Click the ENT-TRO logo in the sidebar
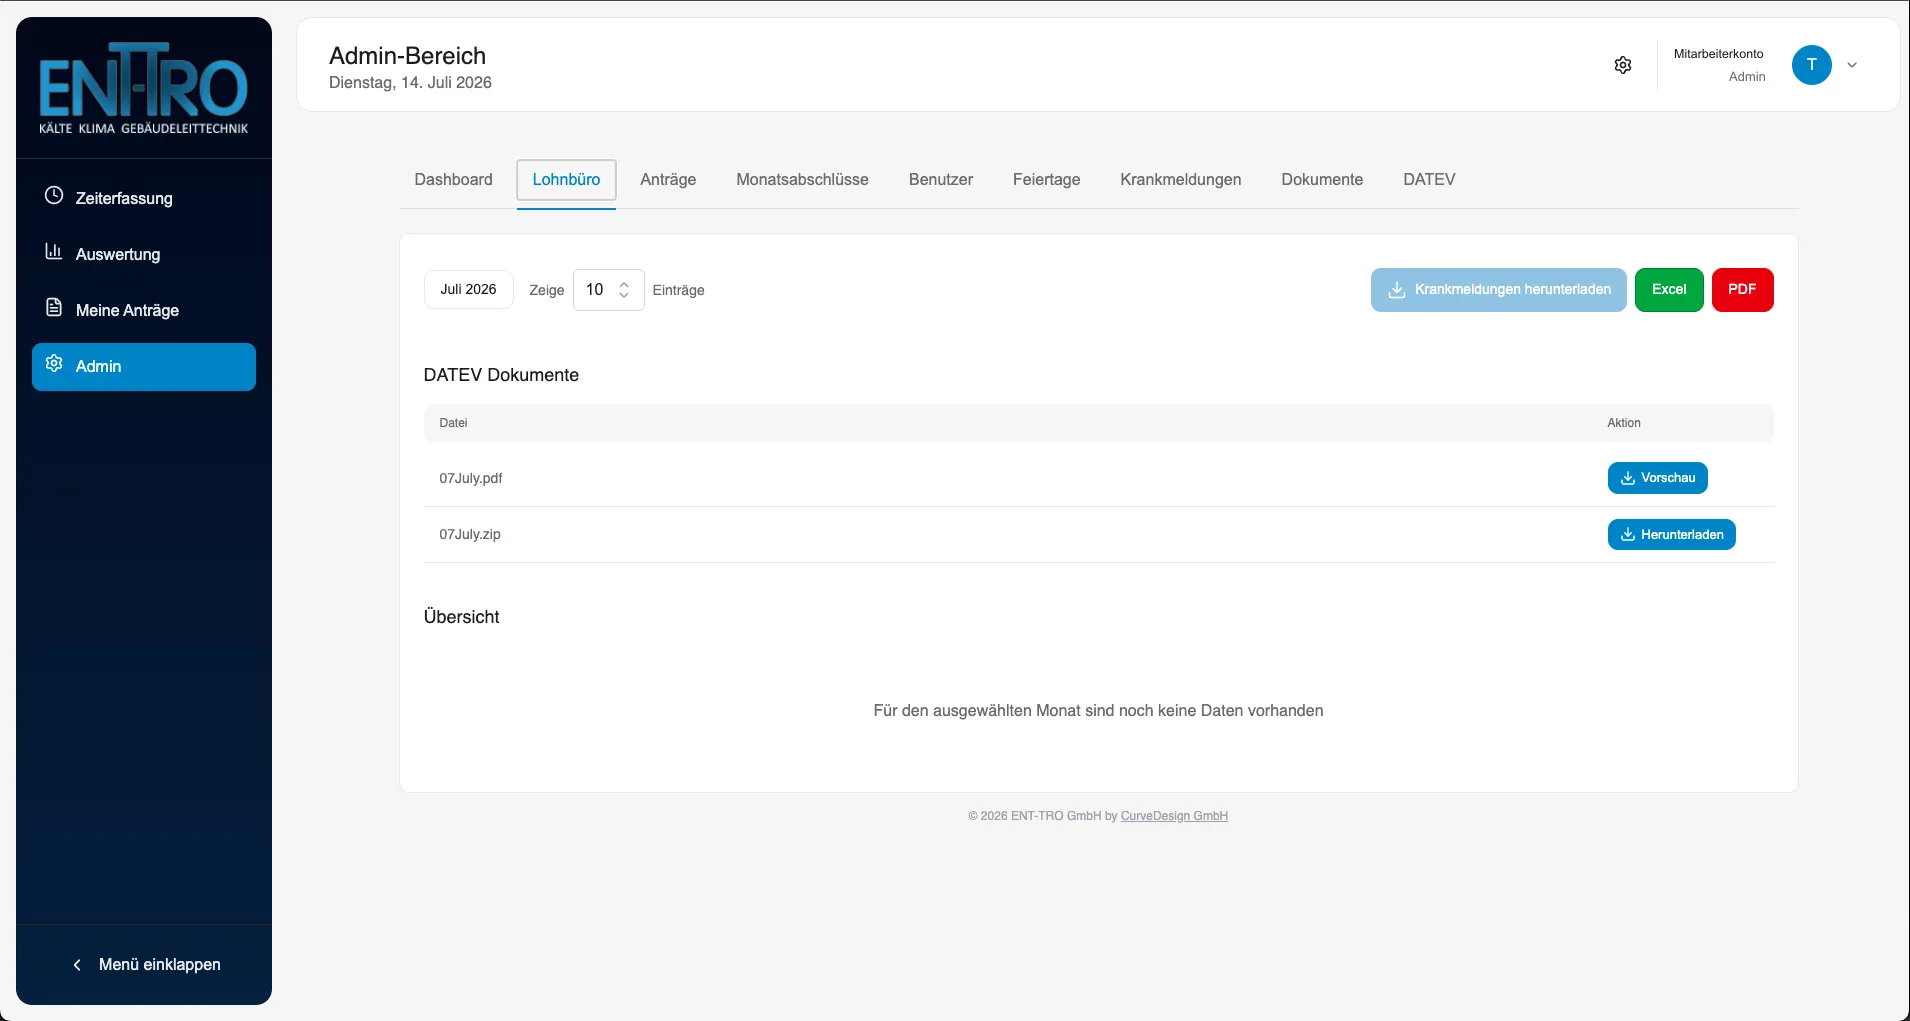Viewport: 1910px width, 1021px height. click(x=143, y=88)
